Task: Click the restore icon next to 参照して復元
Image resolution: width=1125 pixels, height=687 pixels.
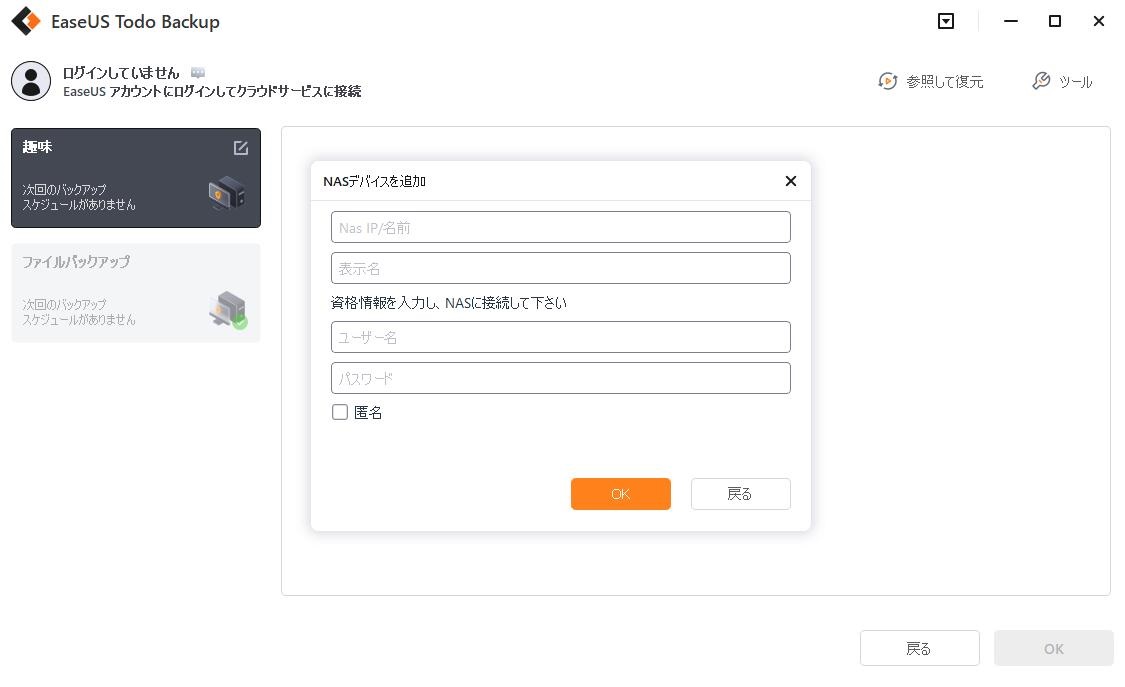Action: point(888,82)
